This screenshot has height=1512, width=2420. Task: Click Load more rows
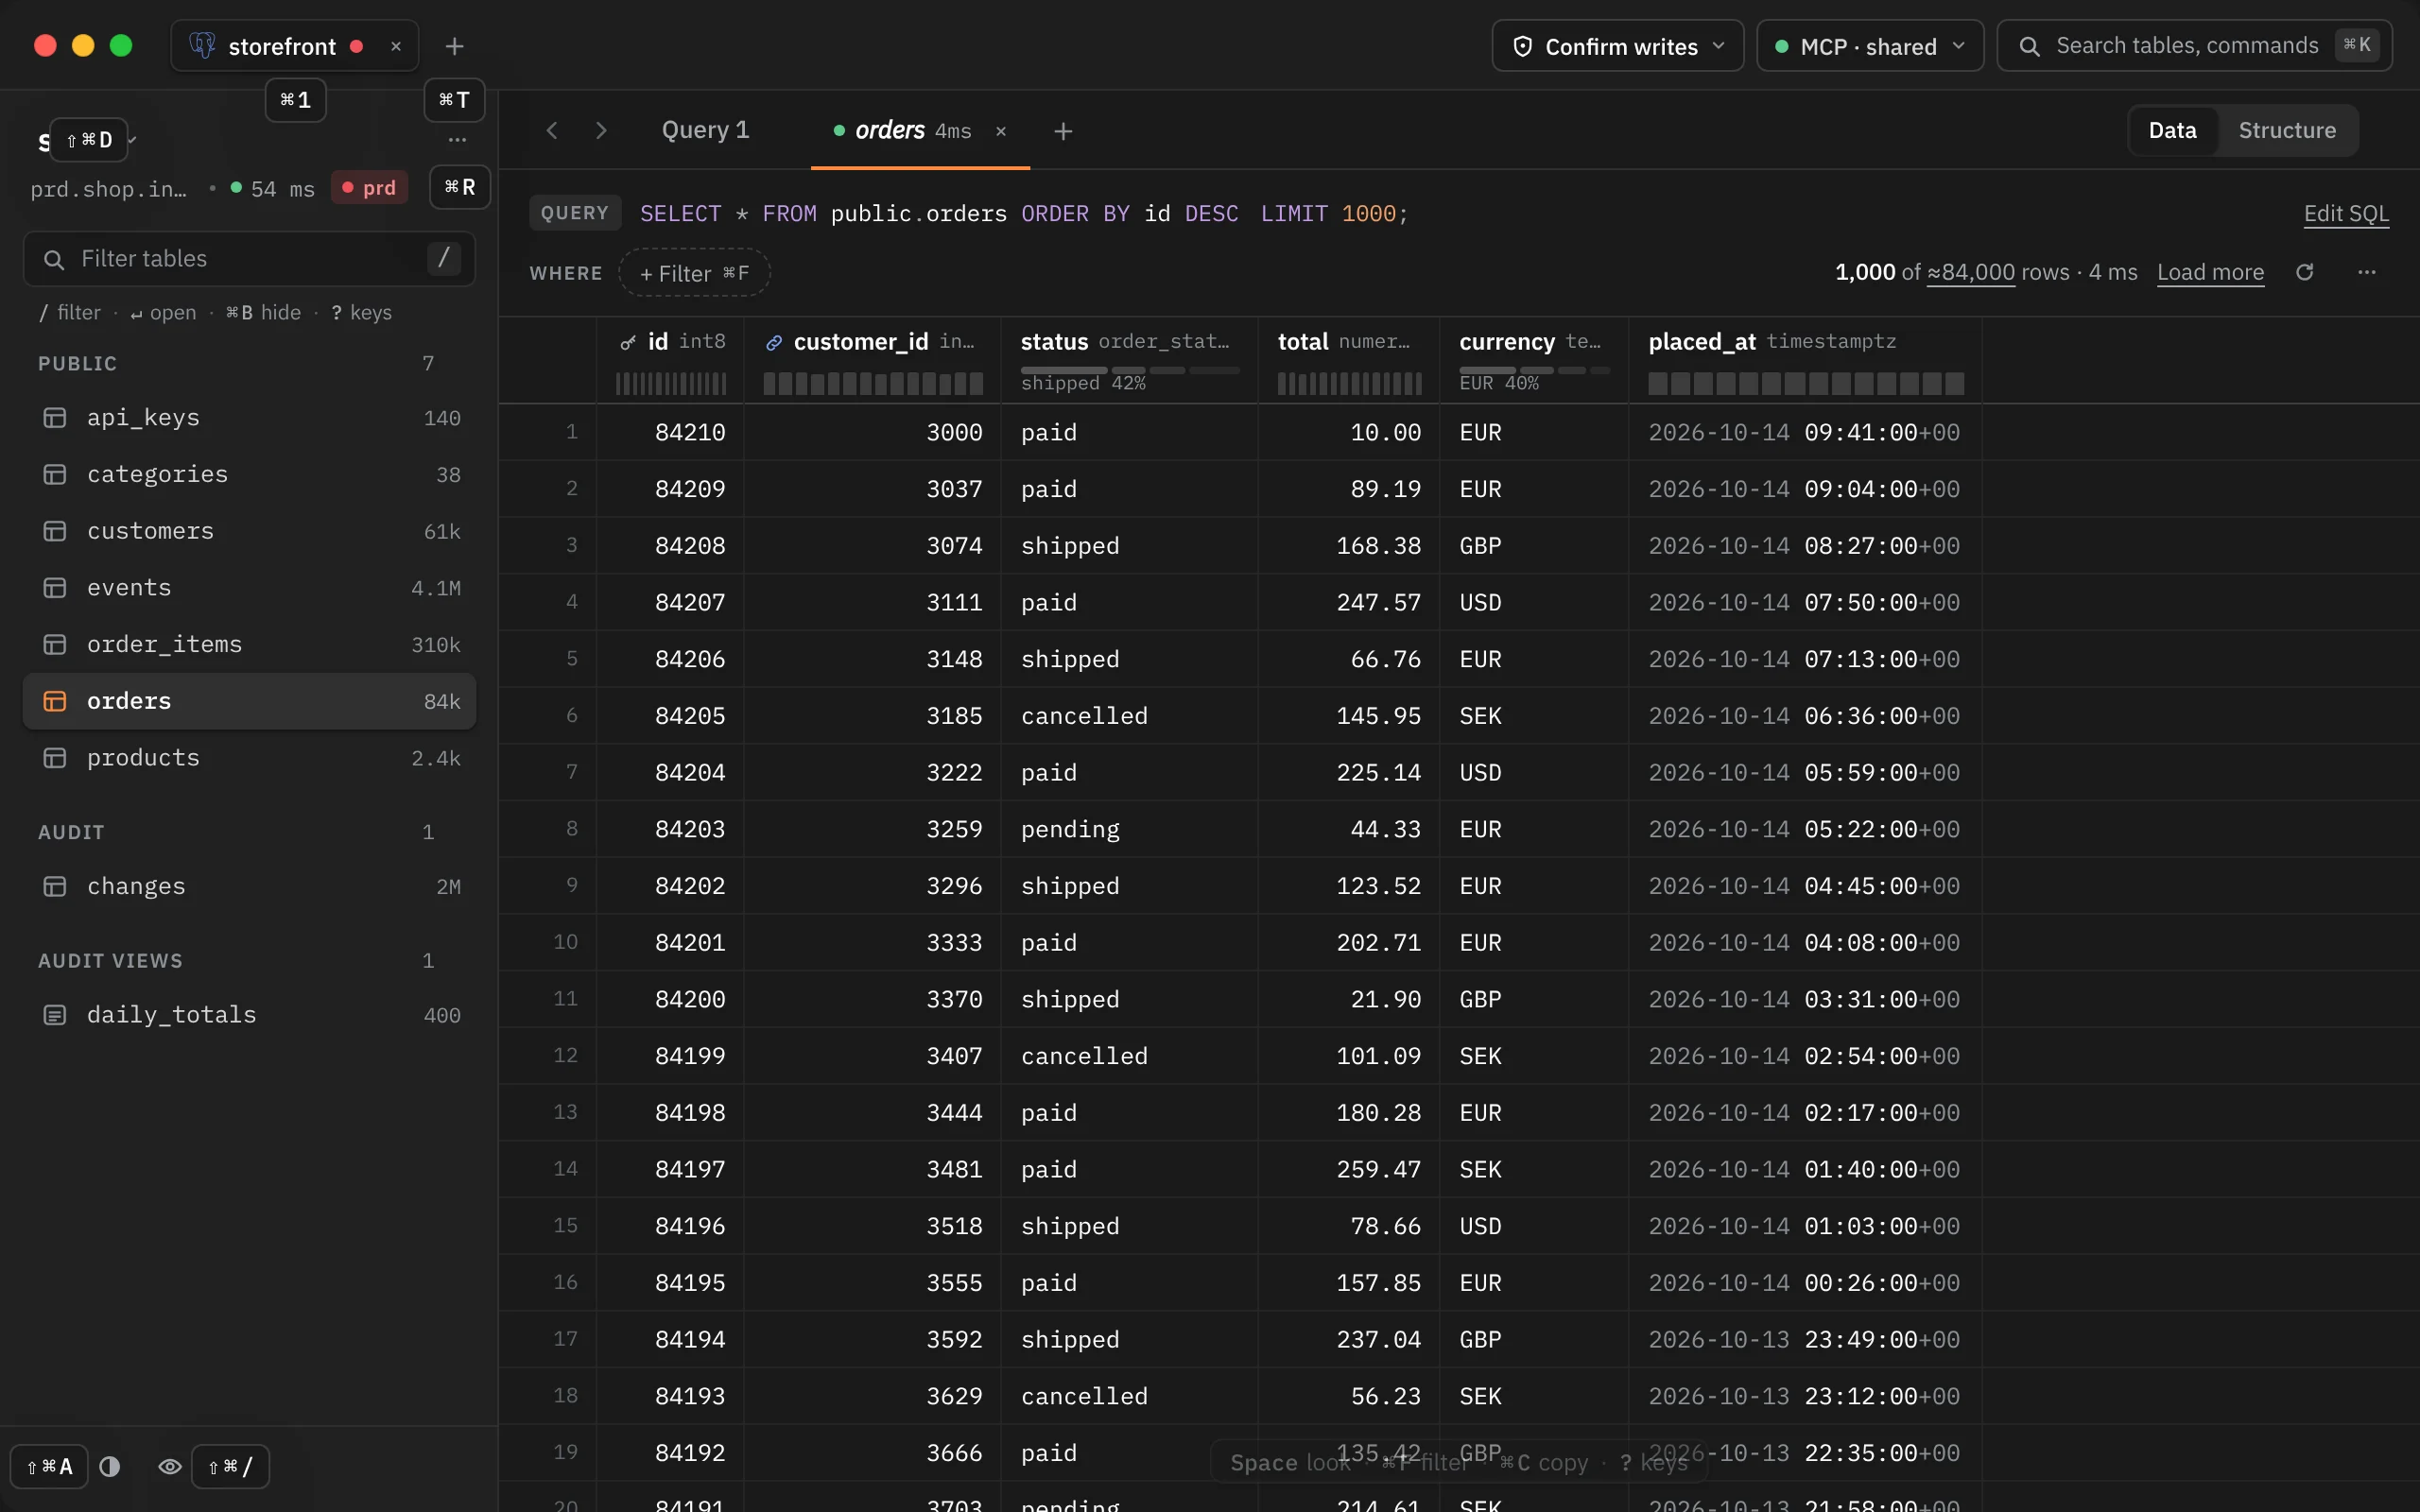click(x=2210, y=272)
